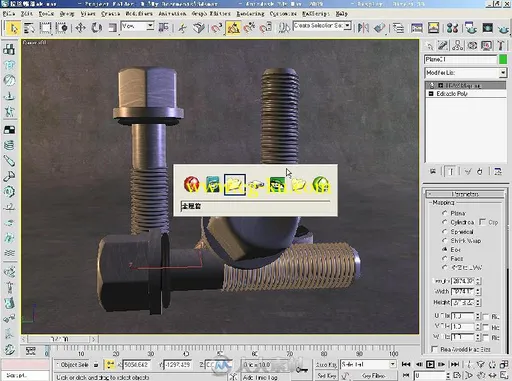
Task: Click the green object color swatch
Action: tap(503, 60)
